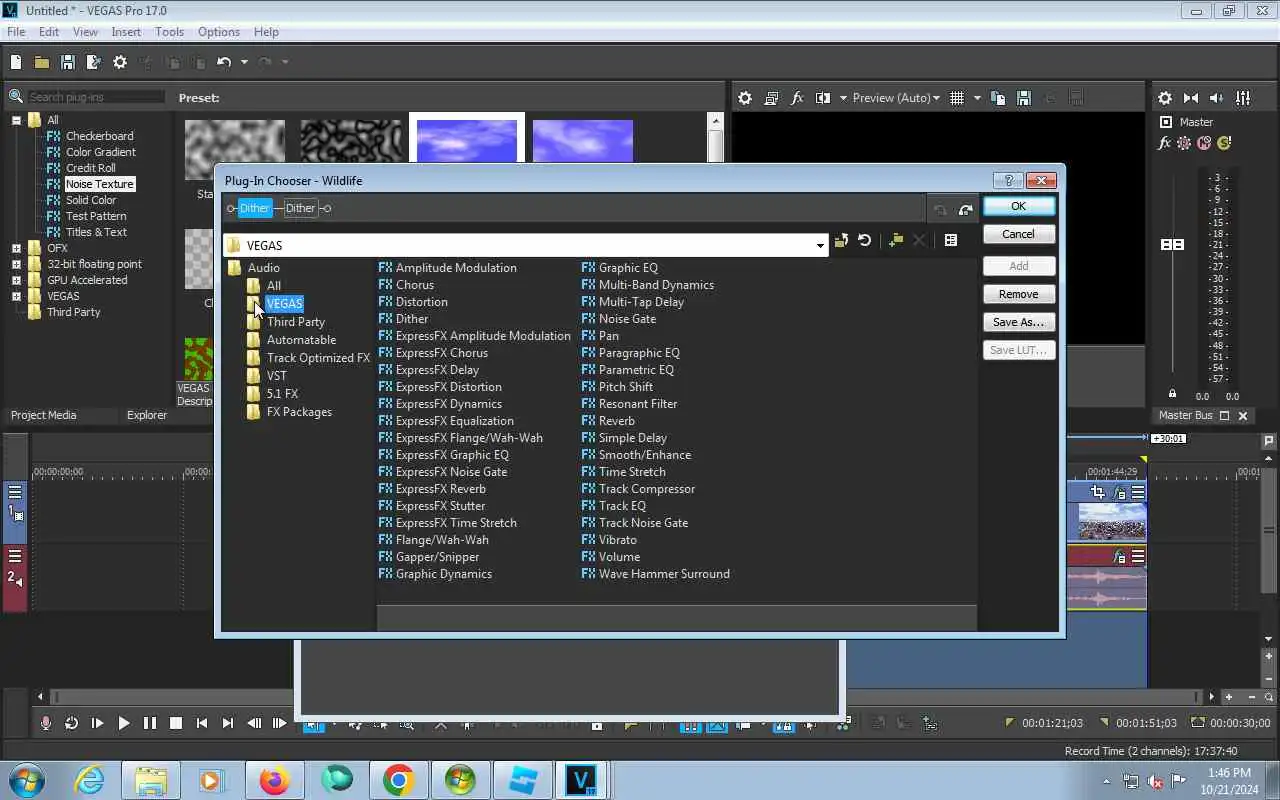Toggle Loop Playback in transport bar
This screenshot has height=800, width=1280.
72,723
